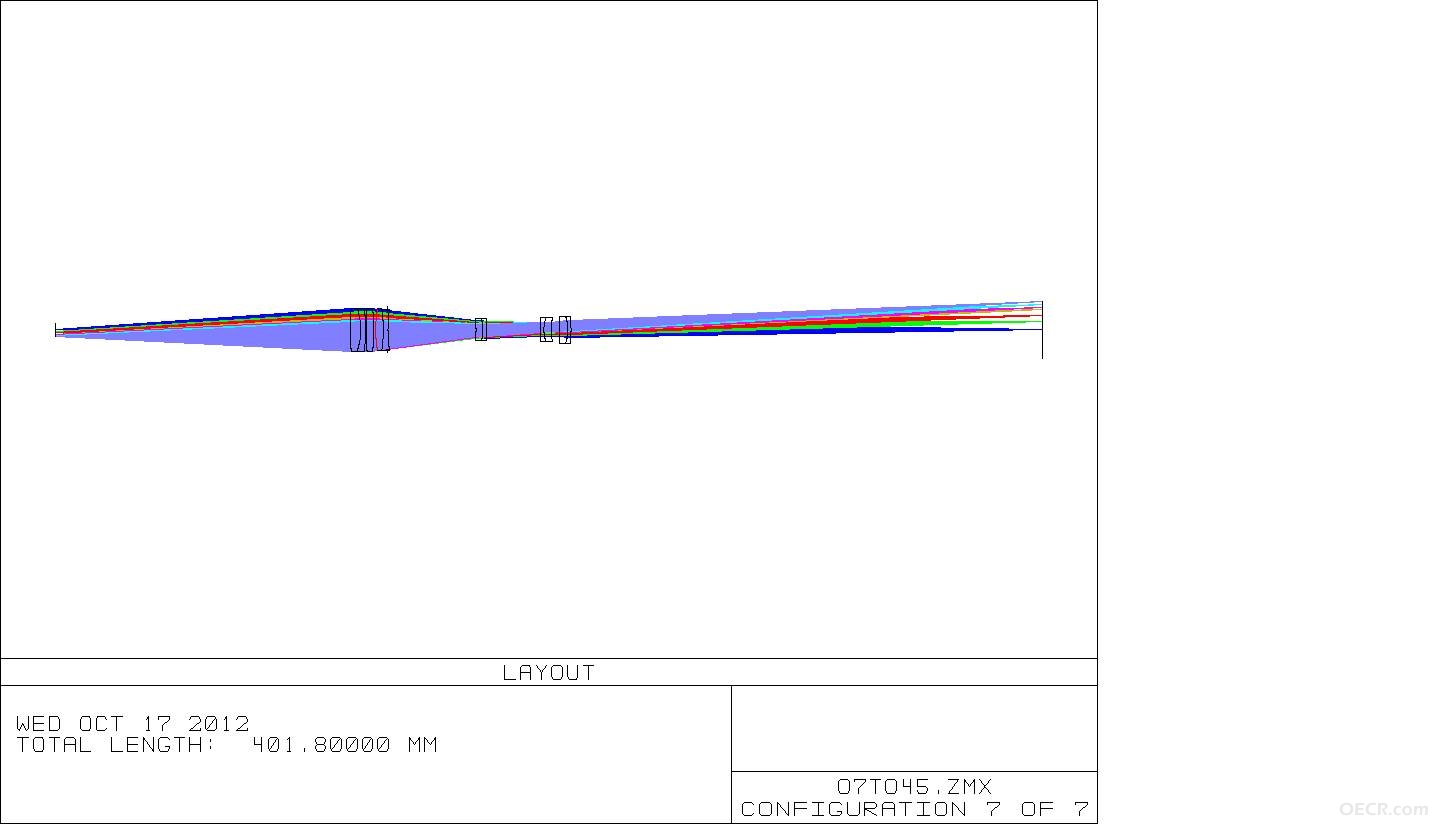Viewport: 1440px width, 824px height.
Task: Click the CONFIGURATION 7 OF 7 label
Action: pyautogui.click(x=914, y=809)
